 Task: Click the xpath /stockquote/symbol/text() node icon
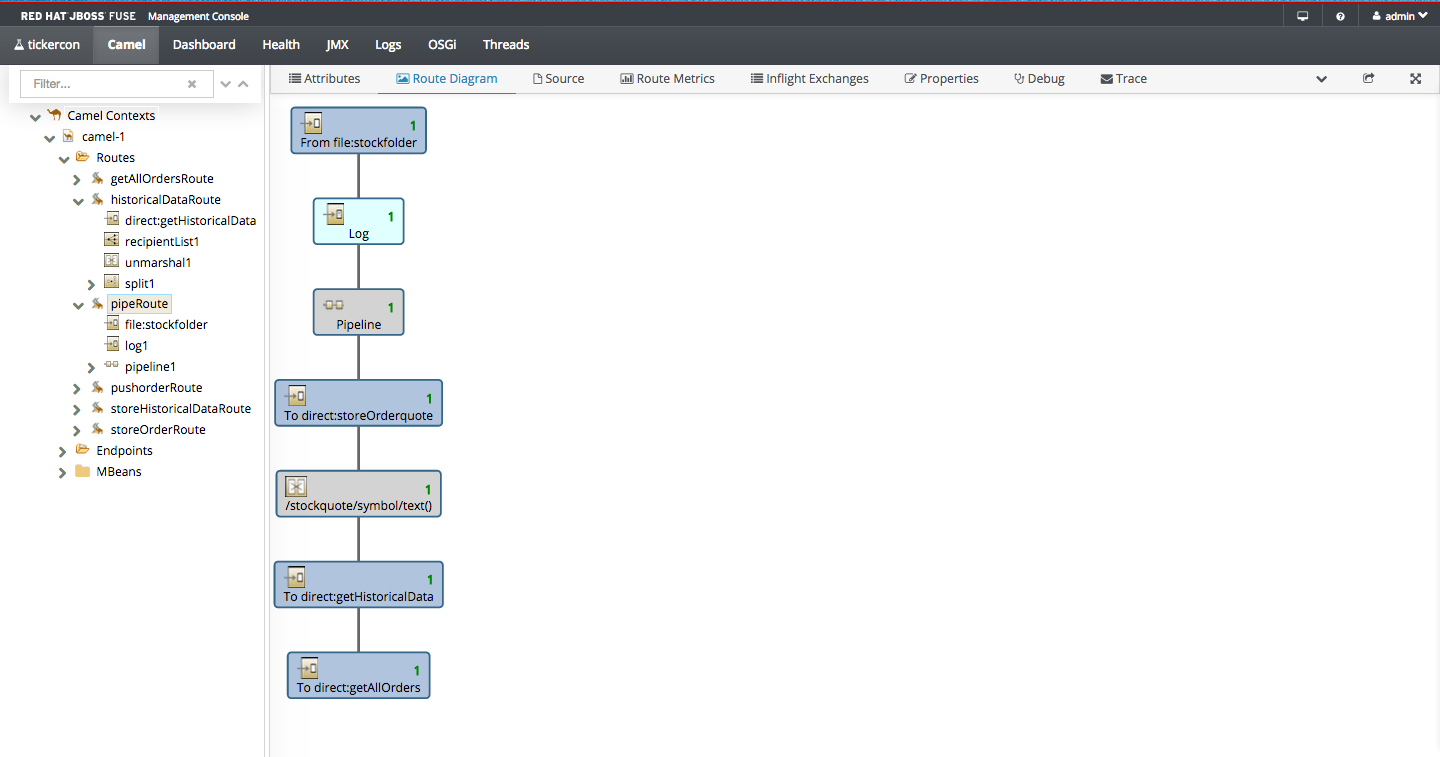[x=296, y=487]
